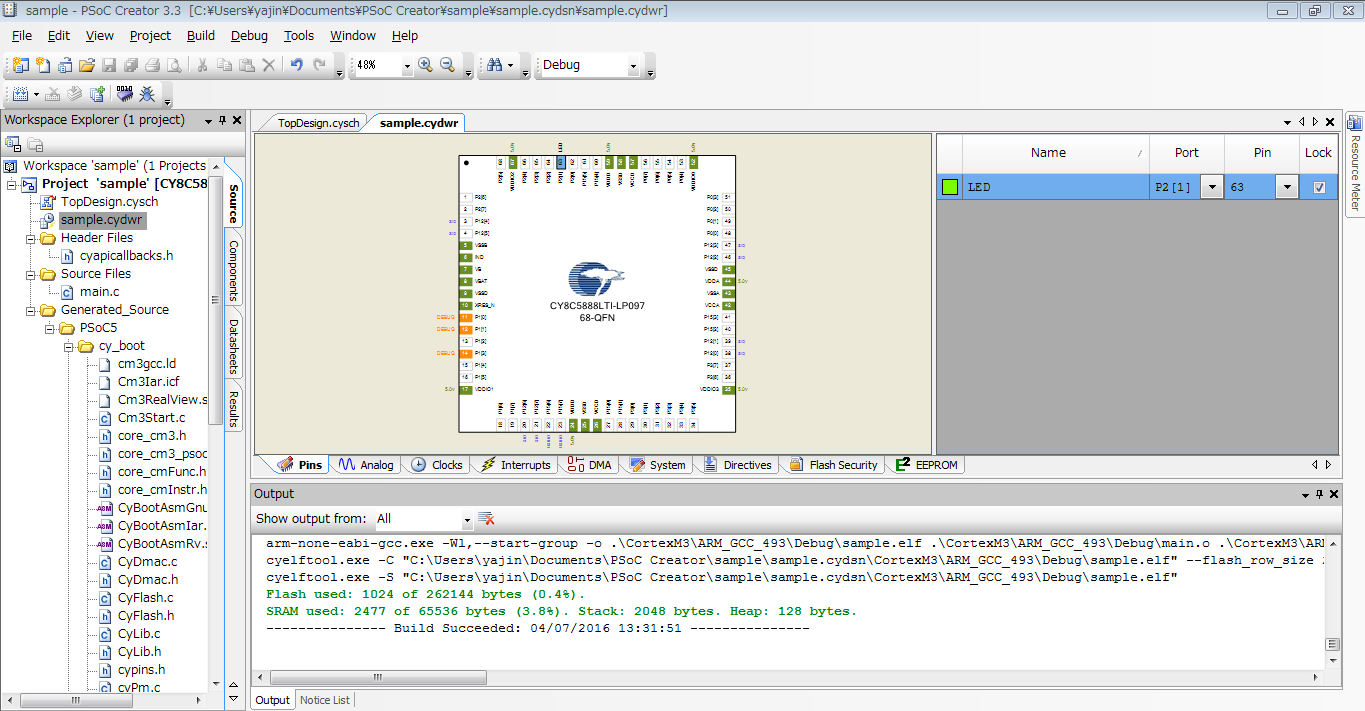Click the Copy toolbar icon
Screen dimensions: 1365x711
224,65
